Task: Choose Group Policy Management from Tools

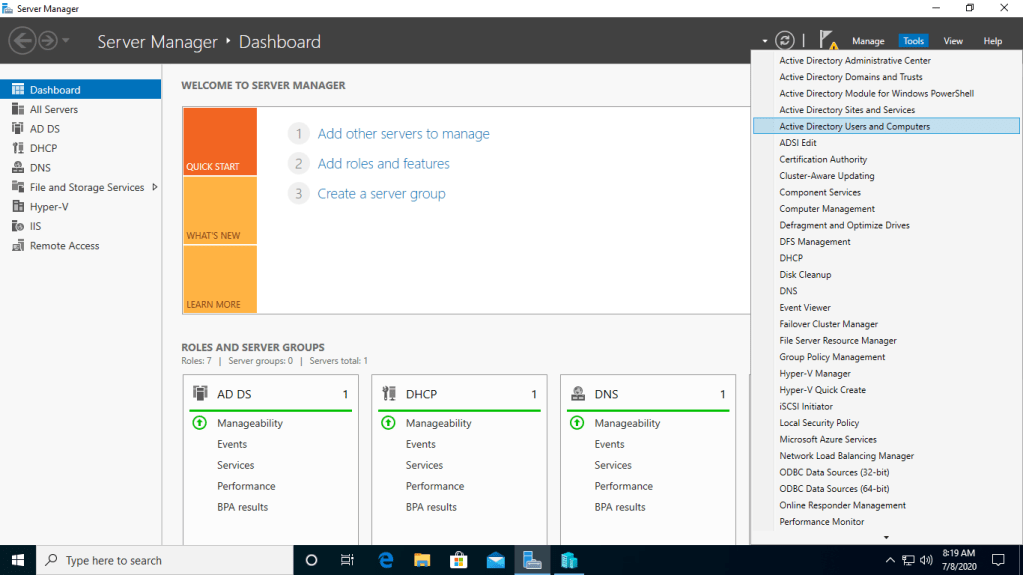Action: tap(832, 357)
